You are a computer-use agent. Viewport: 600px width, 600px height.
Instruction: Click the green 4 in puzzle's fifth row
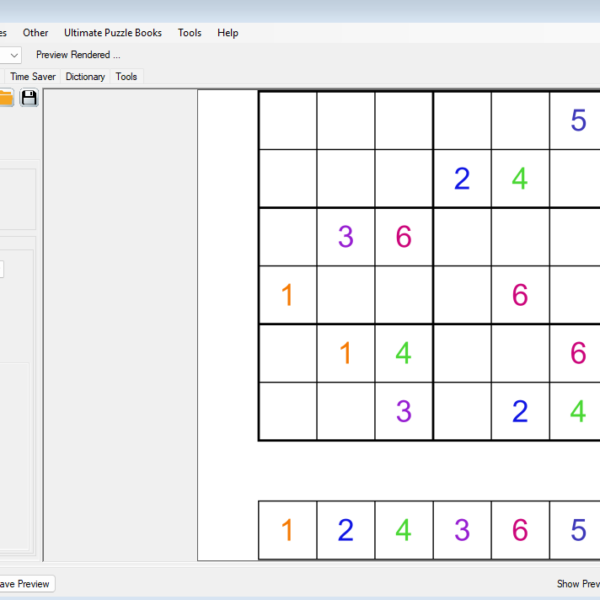[x=404, y=353]
